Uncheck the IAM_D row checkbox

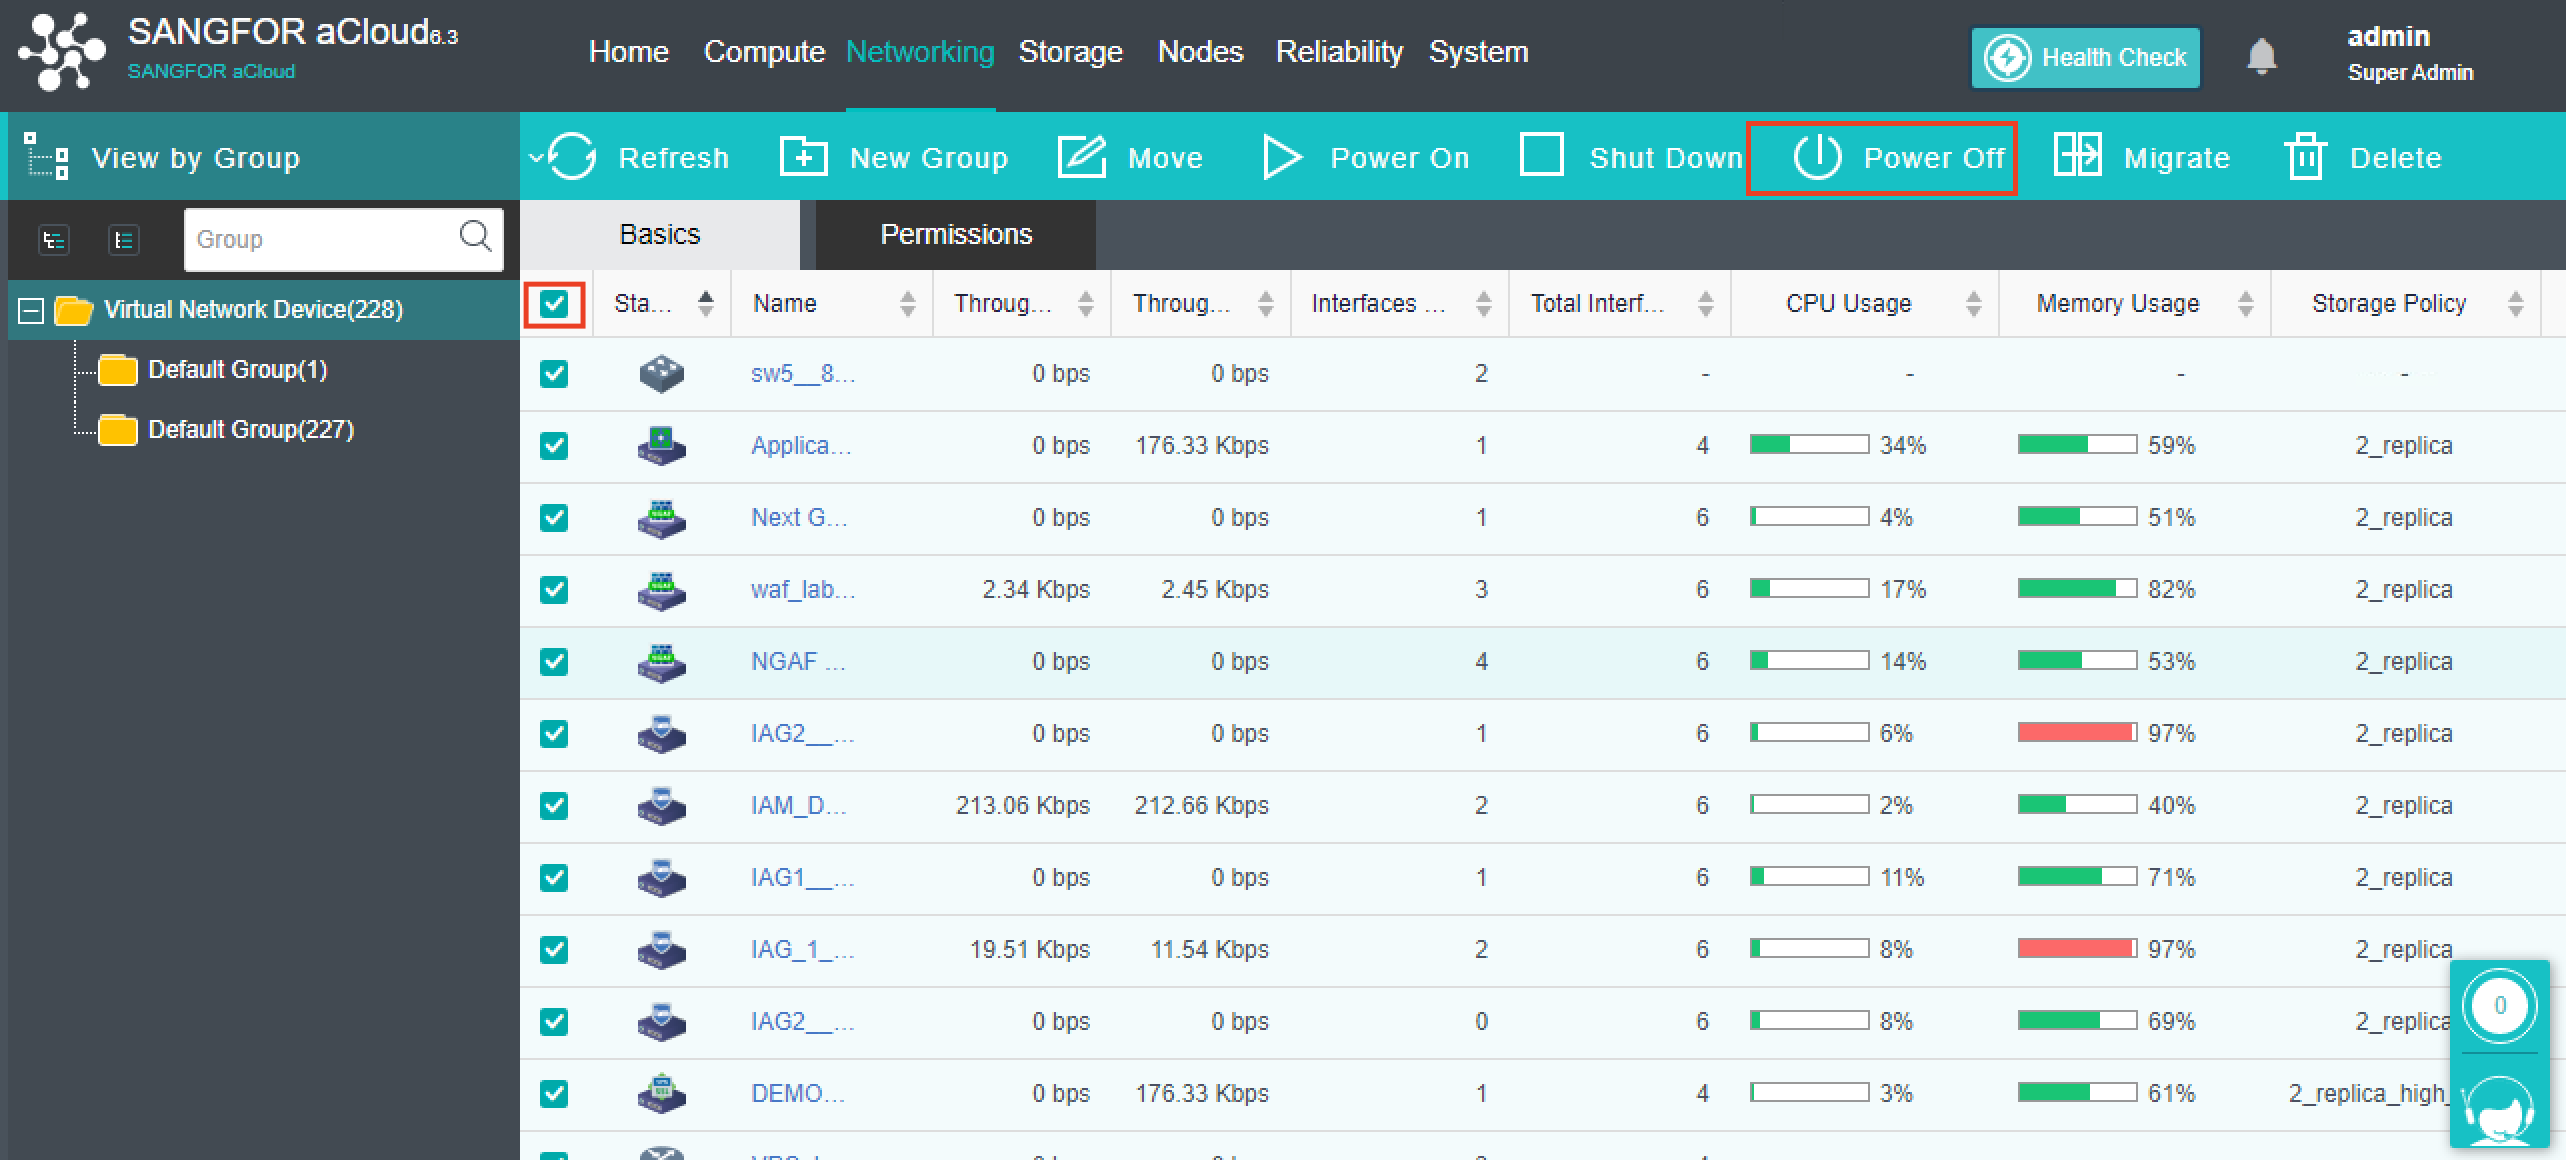(x=554, y=806)
